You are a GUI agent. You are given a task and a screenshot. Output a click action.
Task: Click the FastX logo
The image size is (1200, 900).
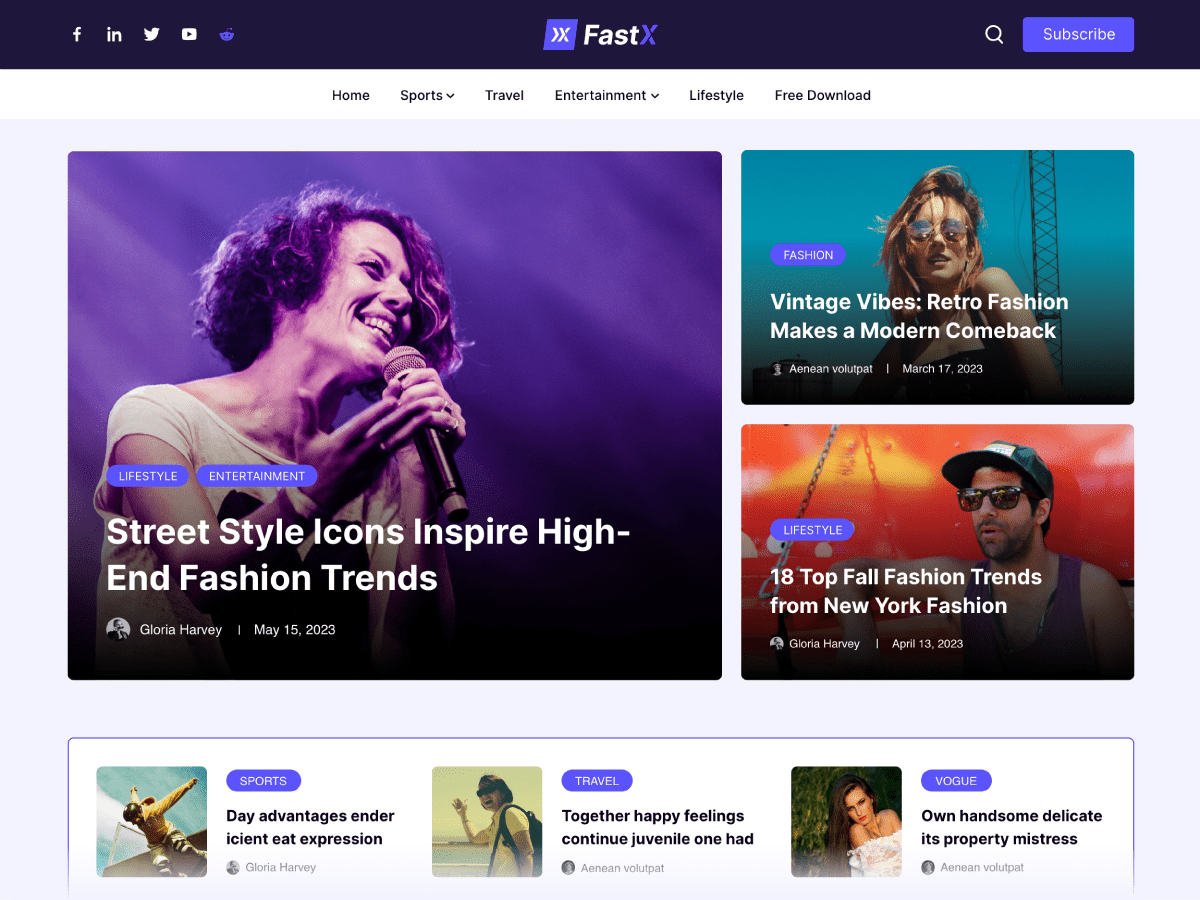click(x=600, y=34)
